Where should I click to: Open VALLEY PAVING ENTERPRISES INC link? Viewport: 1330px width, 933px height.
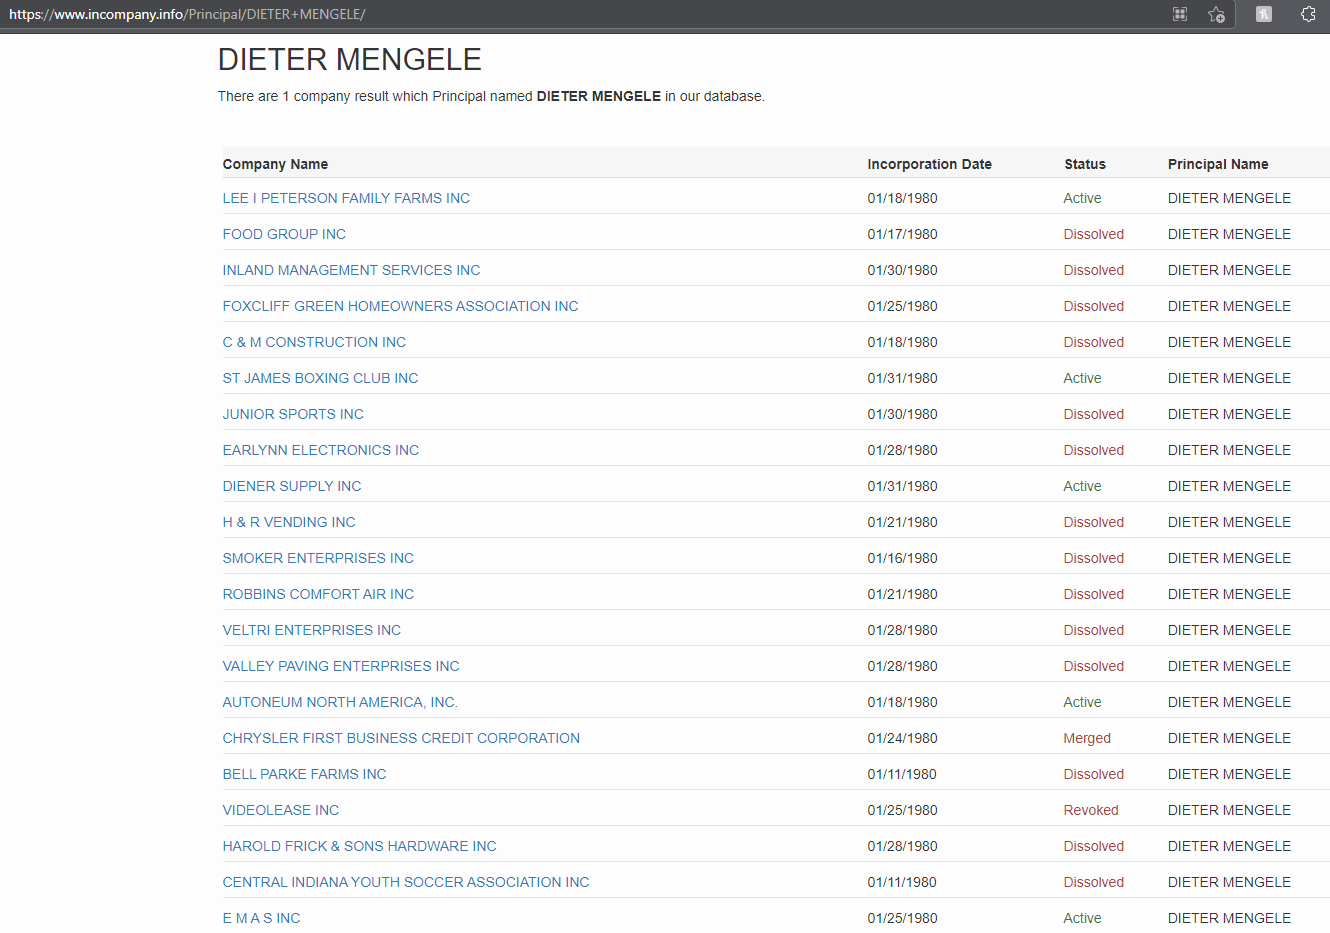tap(341, 666)
